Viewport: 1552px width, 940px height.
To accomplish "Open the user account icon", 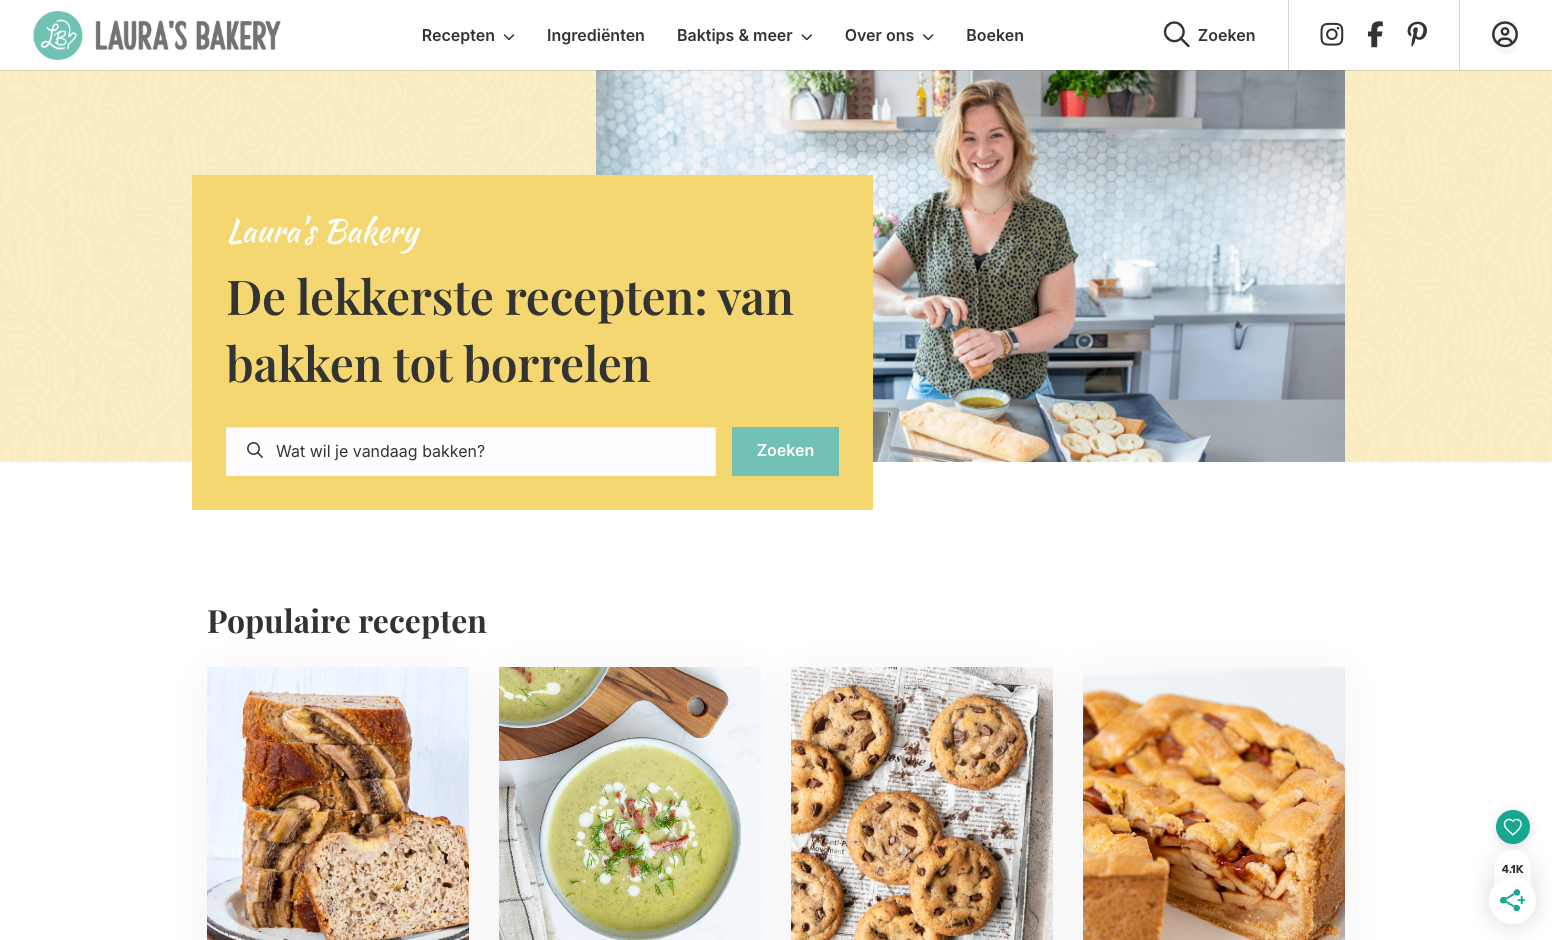I will tap(1504, 35).
